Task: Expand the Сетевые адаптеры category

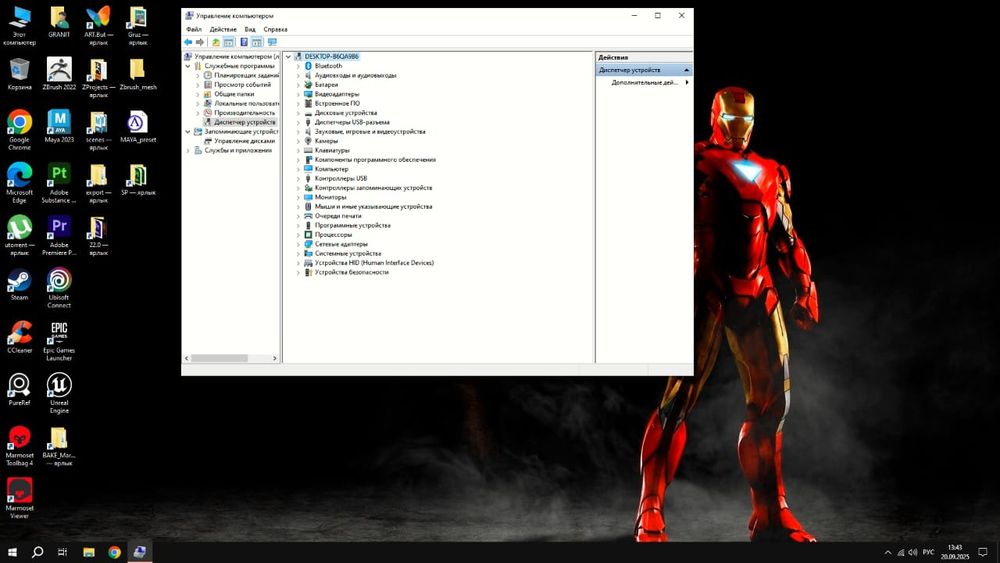Action: point(298,244)
